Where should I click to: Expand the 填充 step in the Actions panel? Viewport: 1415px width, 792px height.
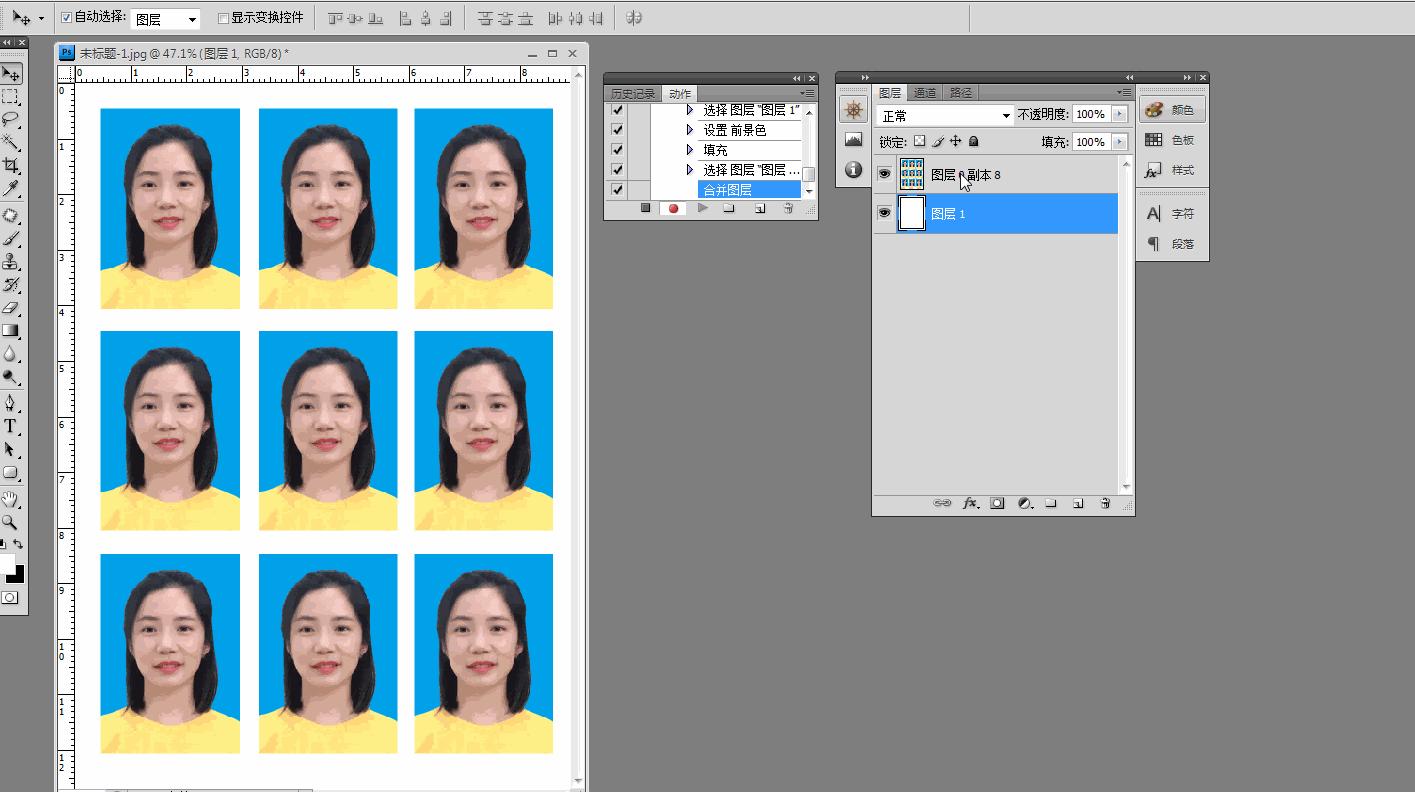click(x=689, y=149)
